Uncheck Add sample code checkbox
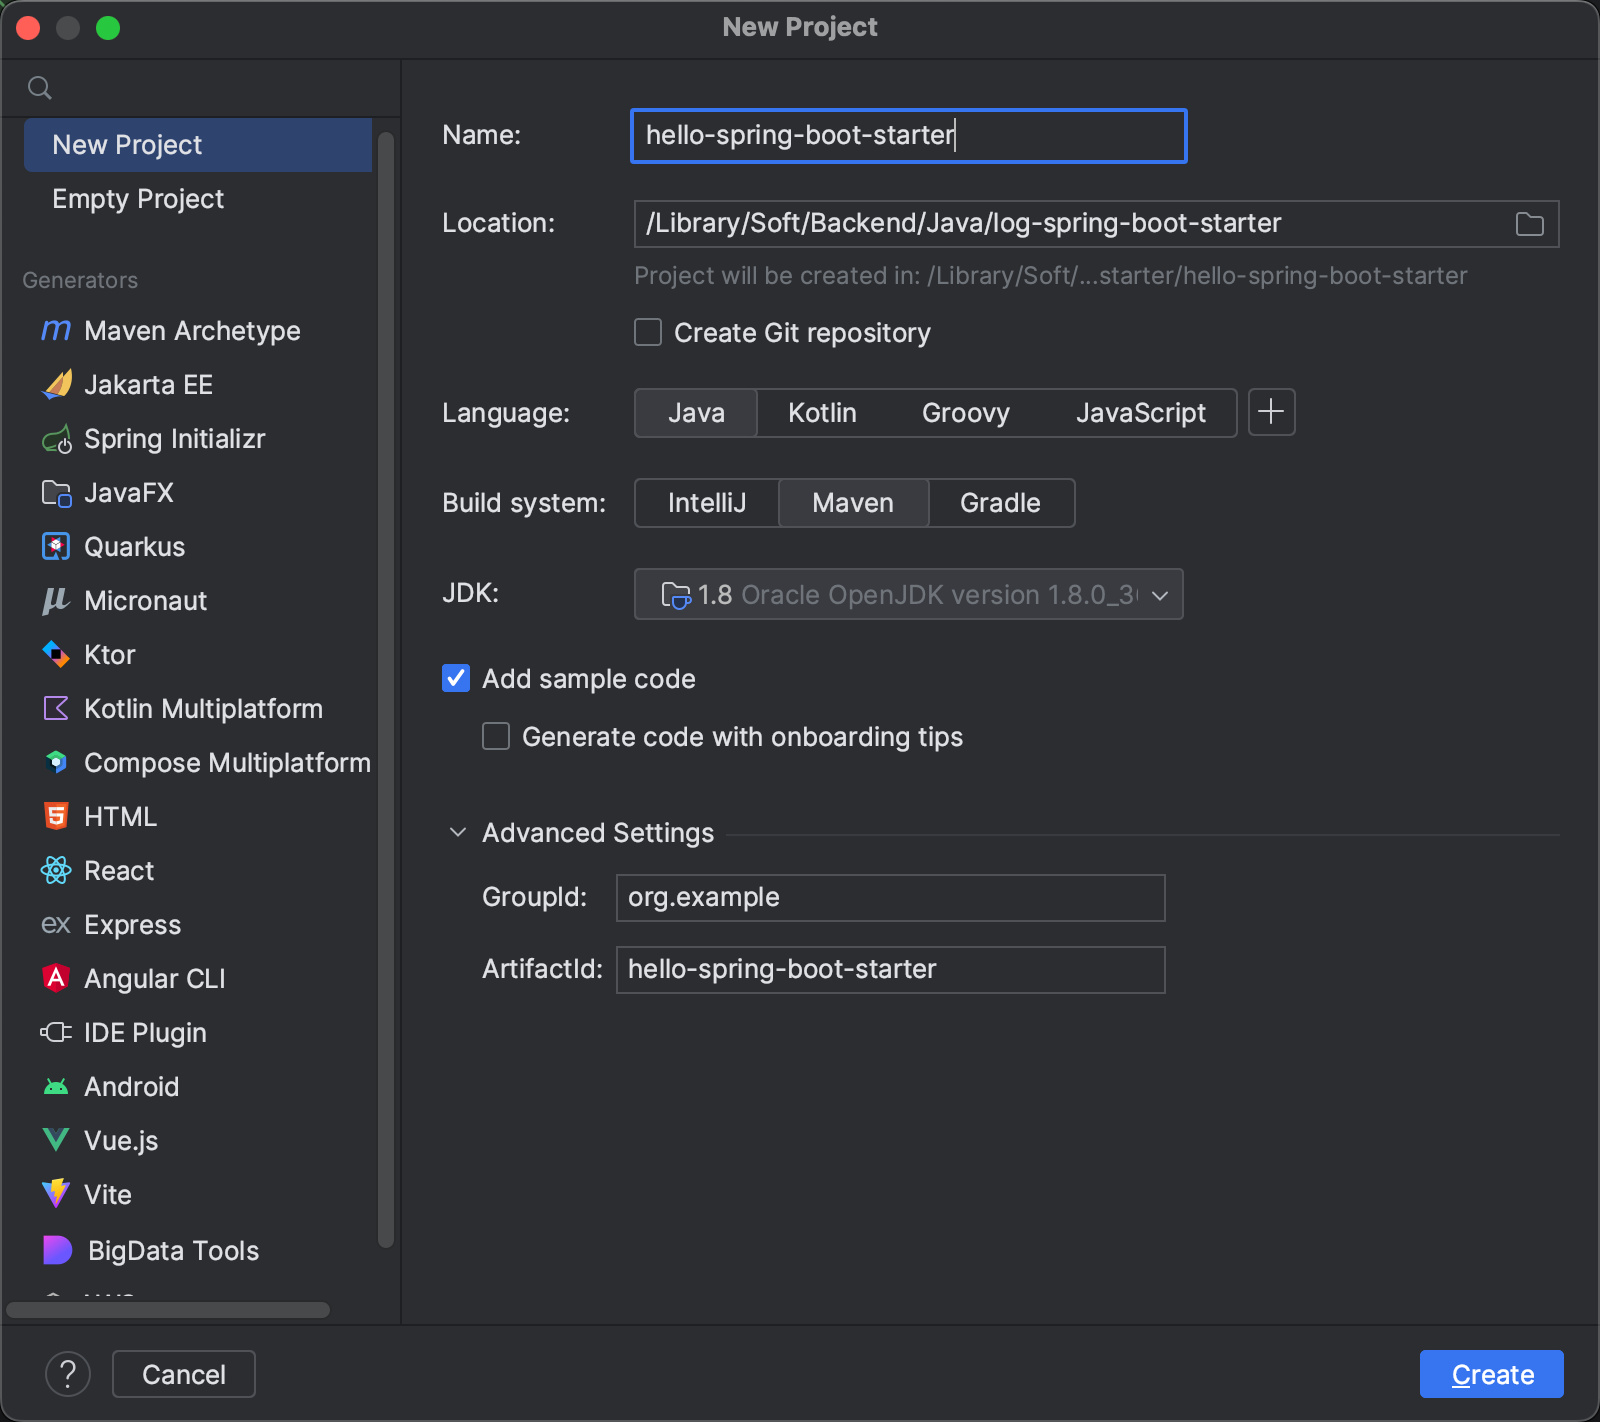Screen dimensions: 1600x1422 [x=456, y=678]
